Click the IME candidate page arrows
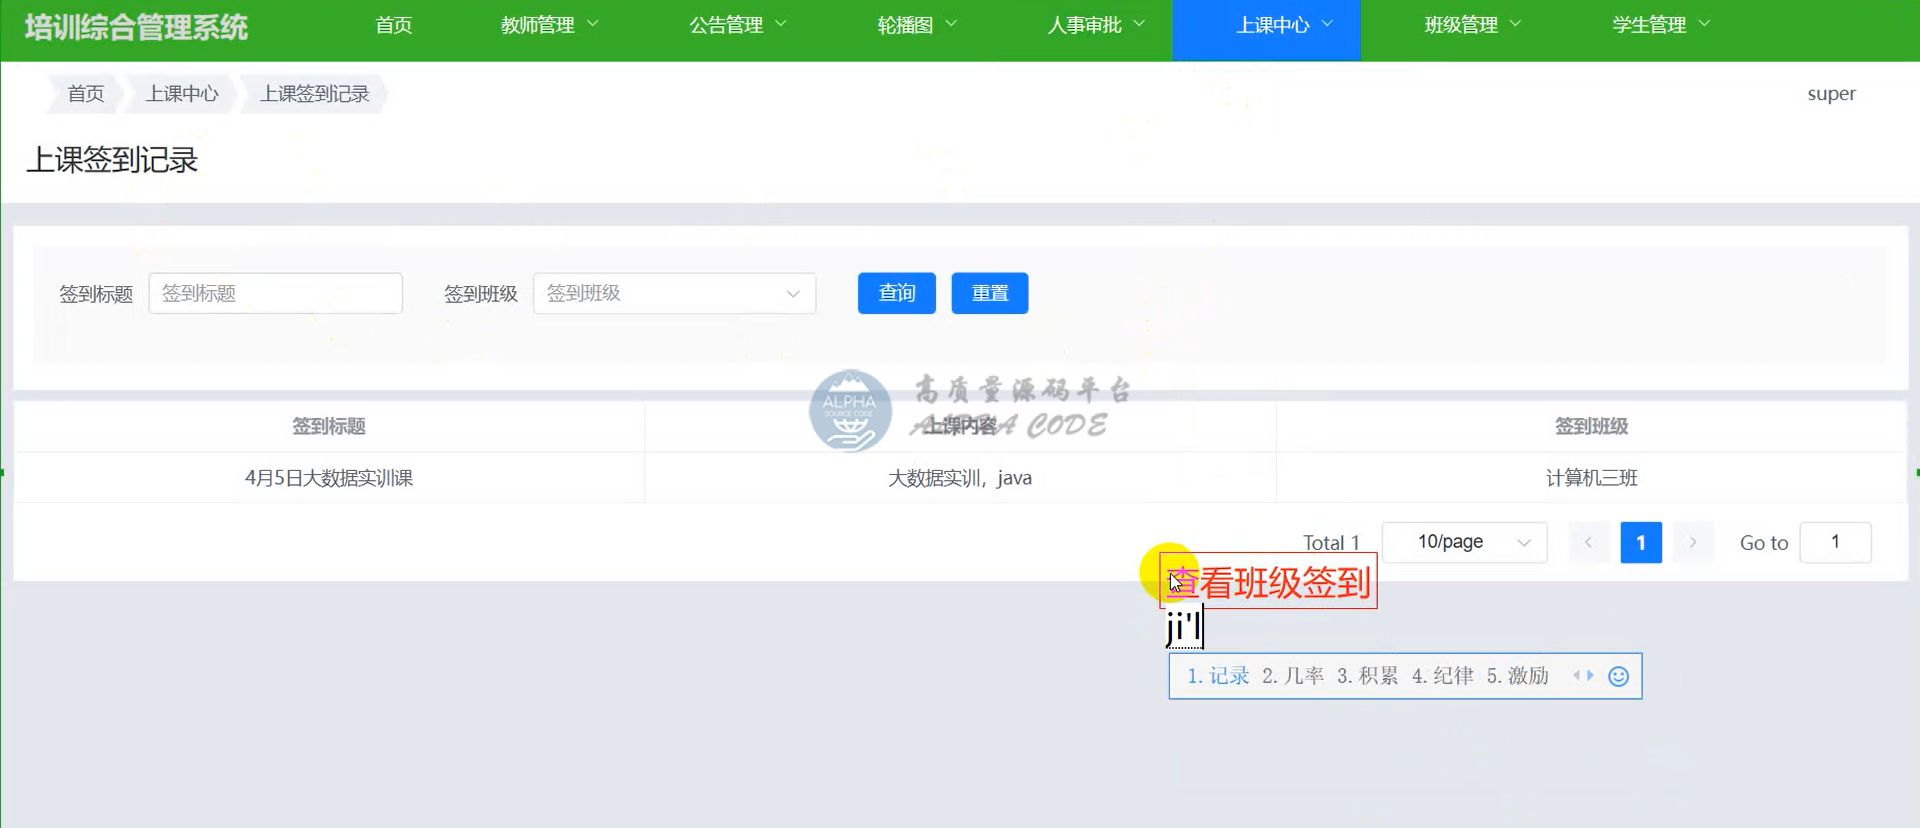 [1583, 676]
